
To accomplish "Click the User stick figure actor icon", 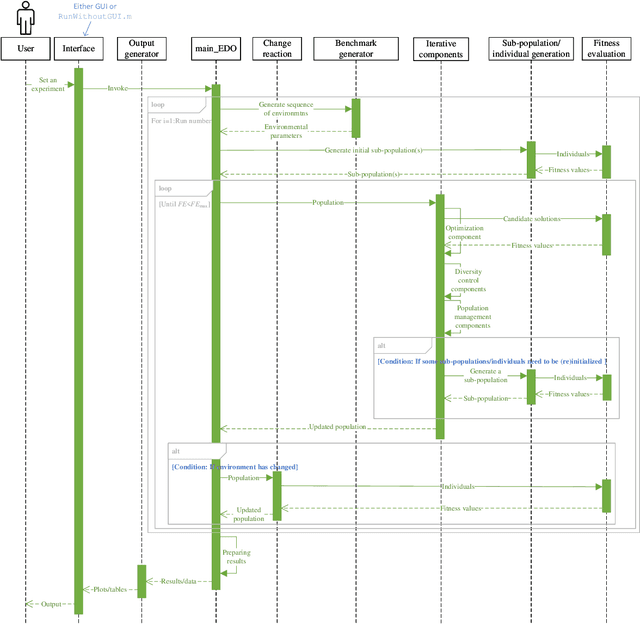I will coord(25,19).
